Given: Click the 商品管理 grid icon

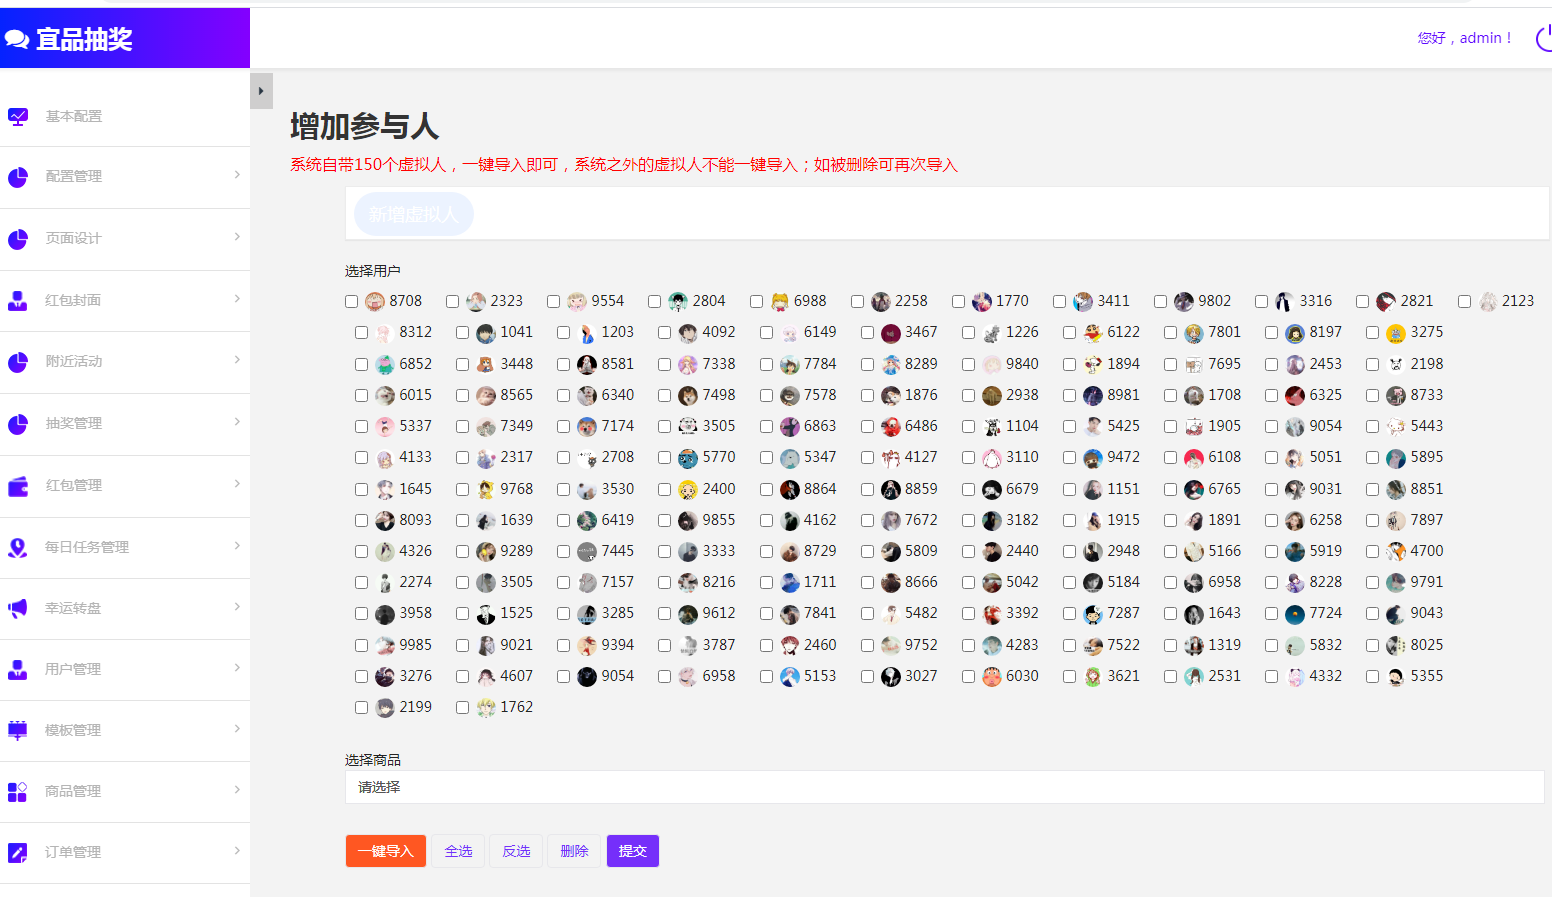Looking at the screenshot, I should click(18, 791).
